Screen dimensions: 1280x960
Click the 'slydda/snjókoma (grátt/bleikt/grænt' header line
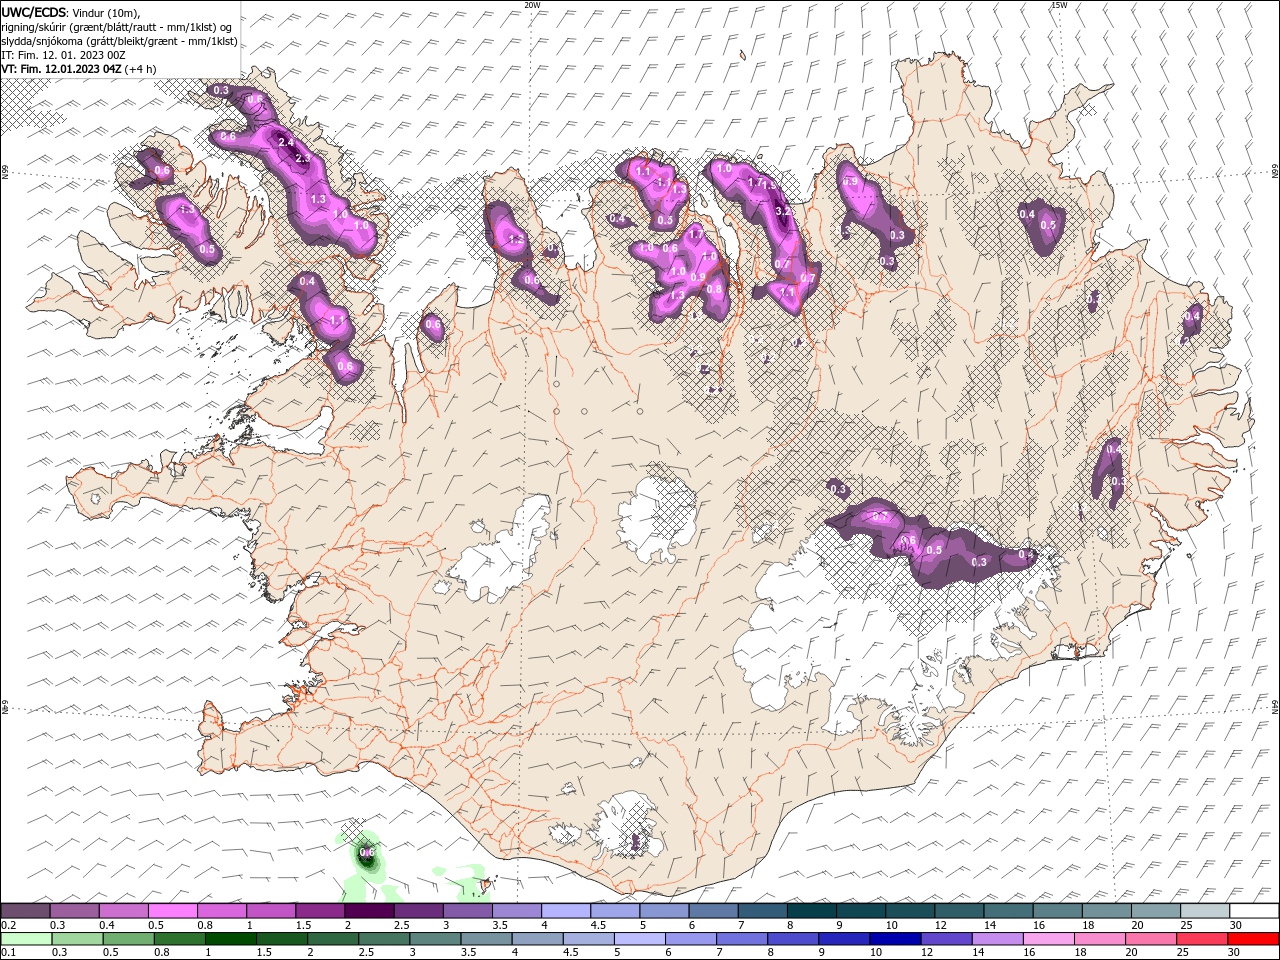tap(119, 41)
